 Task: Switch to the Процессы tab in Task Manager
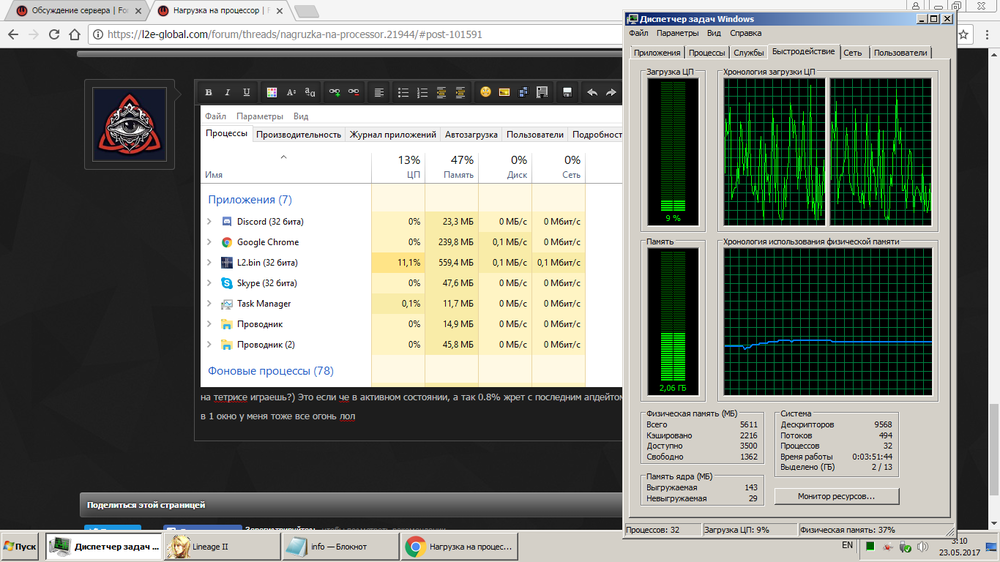[x=707, y=52]
